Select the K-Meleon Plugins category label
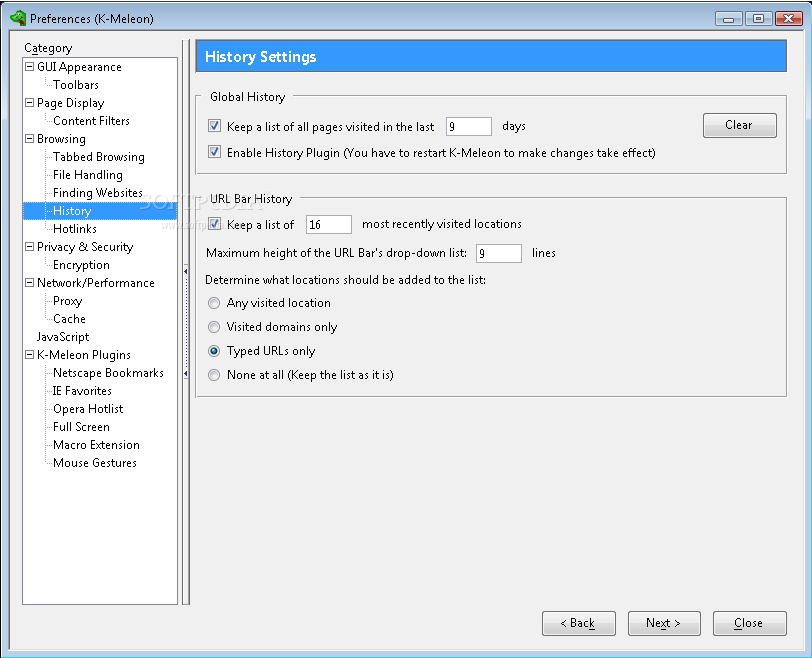812x658 pixels. click(84, 355)
